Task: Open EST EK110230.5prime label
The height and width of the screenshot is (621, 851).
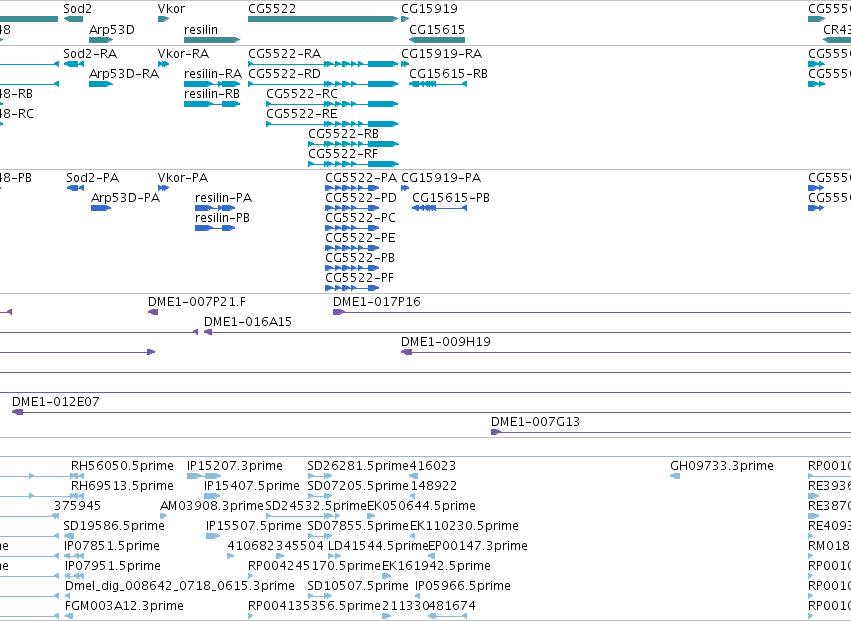Action: (x=465, y=527)
